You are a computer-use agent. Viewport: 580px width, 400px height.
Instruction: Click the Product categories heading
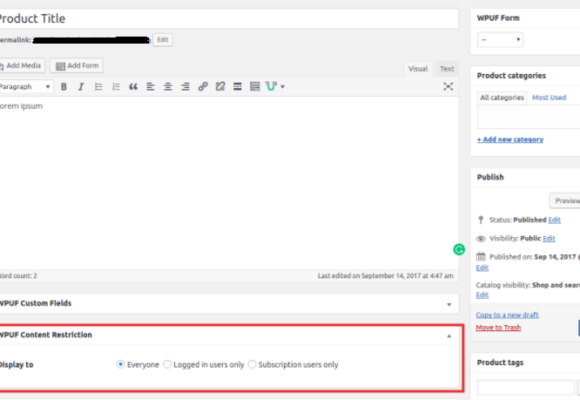pyautogui.click(x=511, y=75)
